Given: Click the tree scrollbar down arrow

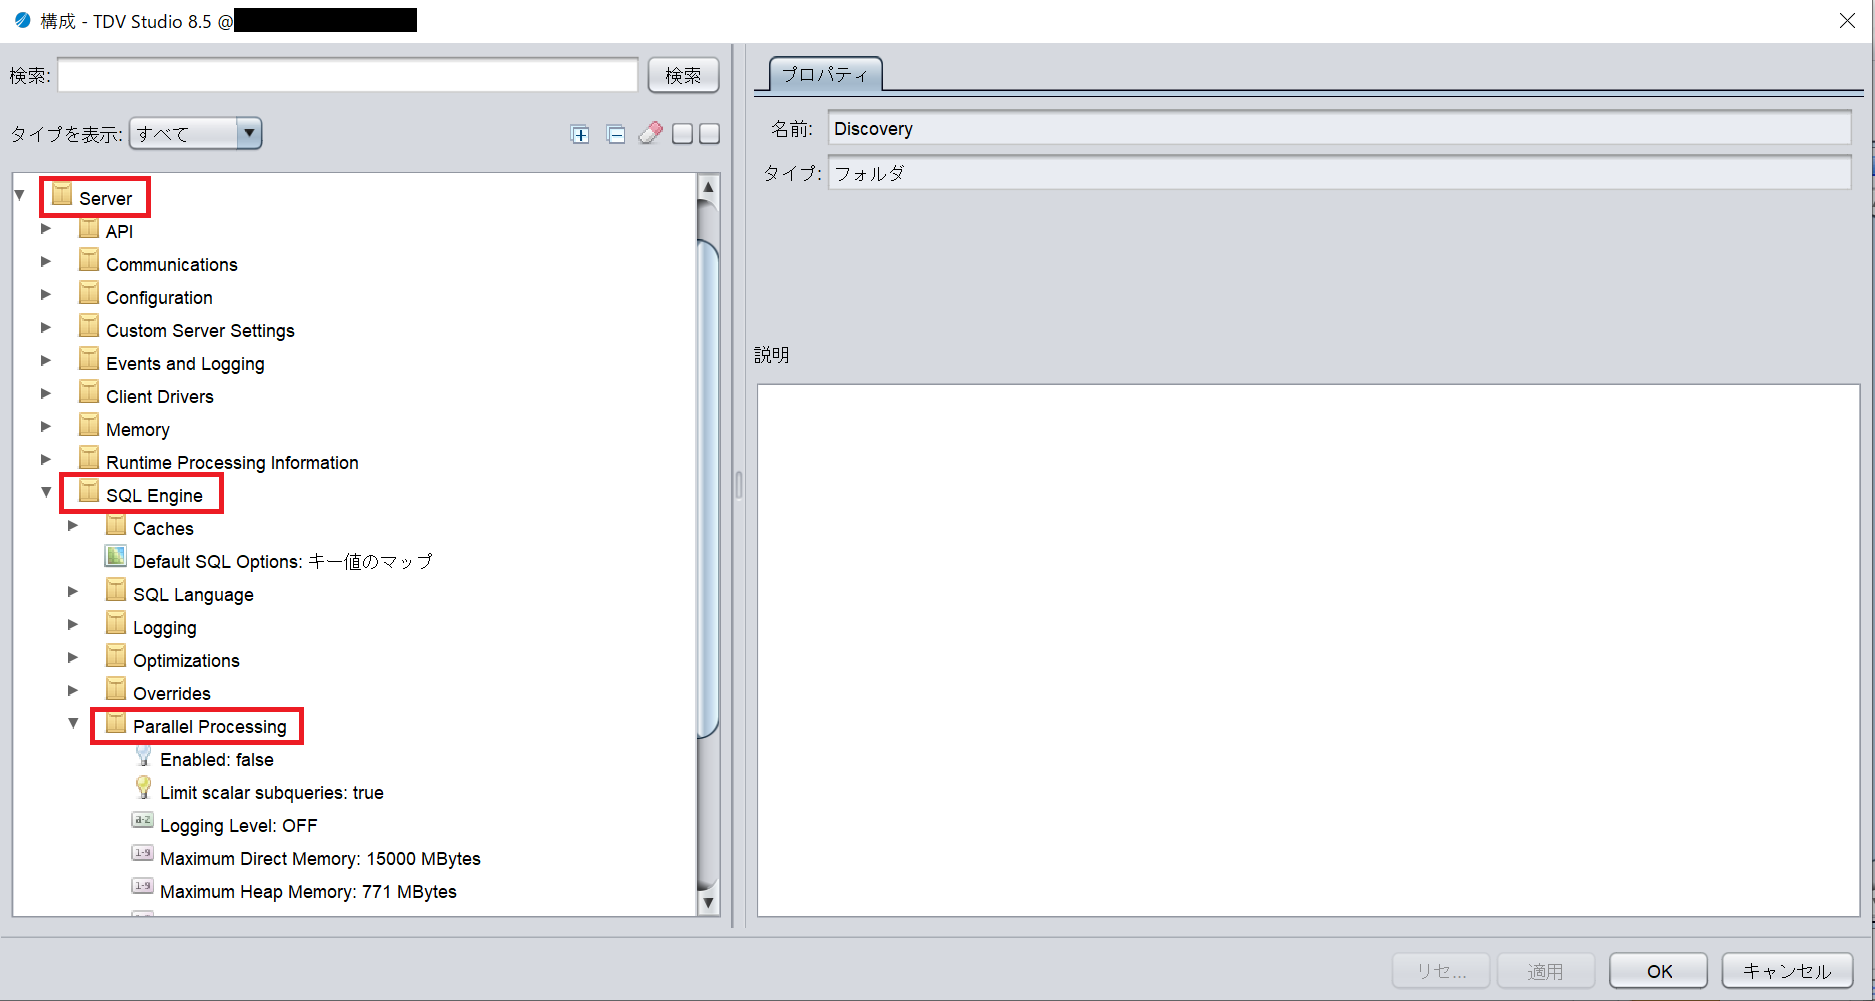Looking at the screenshot, I should (x=708, y=902).
